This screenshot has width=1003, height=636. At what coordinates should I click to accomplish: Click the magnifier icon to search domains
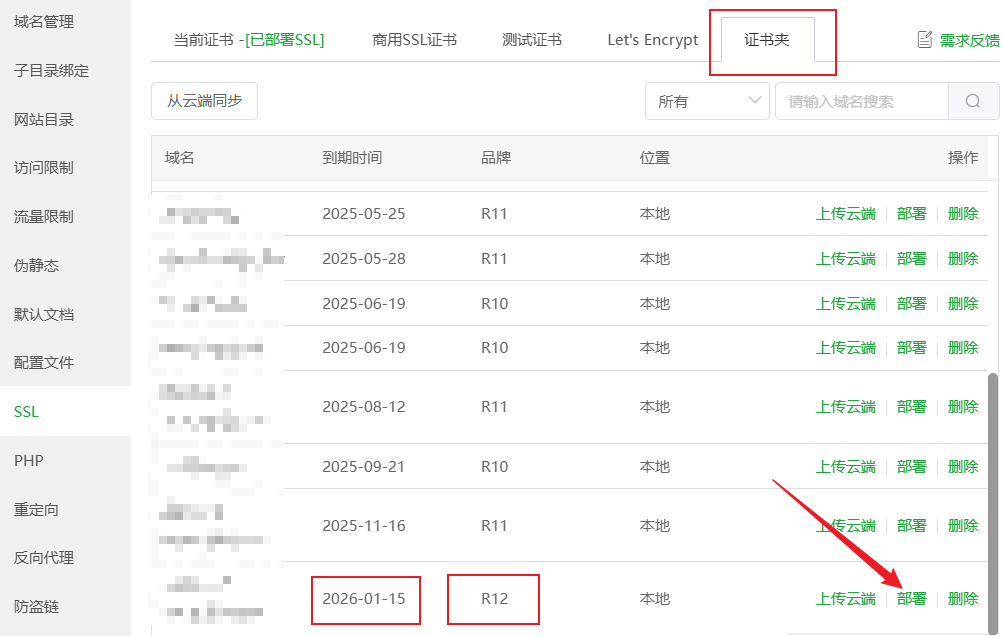[972, 101]
